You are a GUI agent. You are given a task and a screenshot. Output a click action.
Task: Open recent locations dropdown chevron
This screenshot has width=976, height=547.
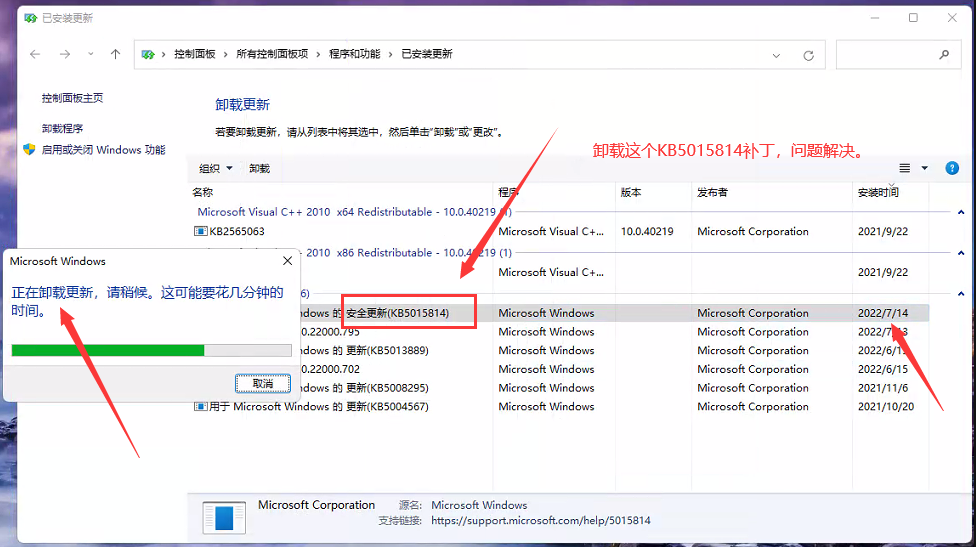91,54
